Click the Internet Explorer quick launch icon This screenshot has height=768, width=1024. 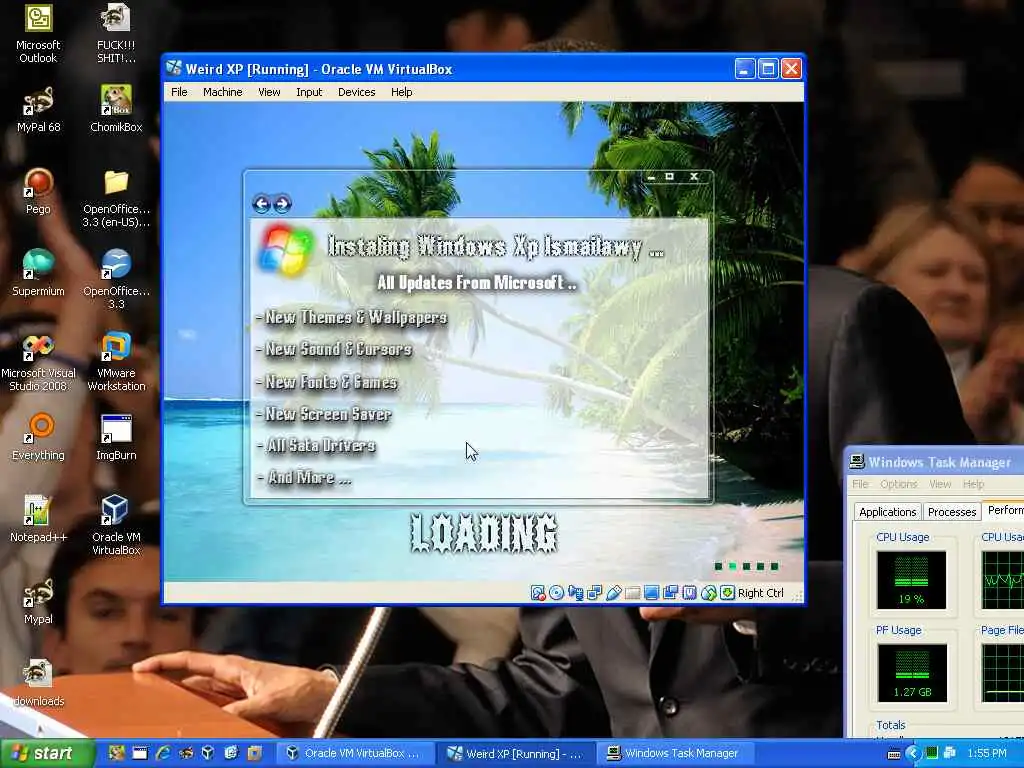pyautogui.click(x=163, y=753)
